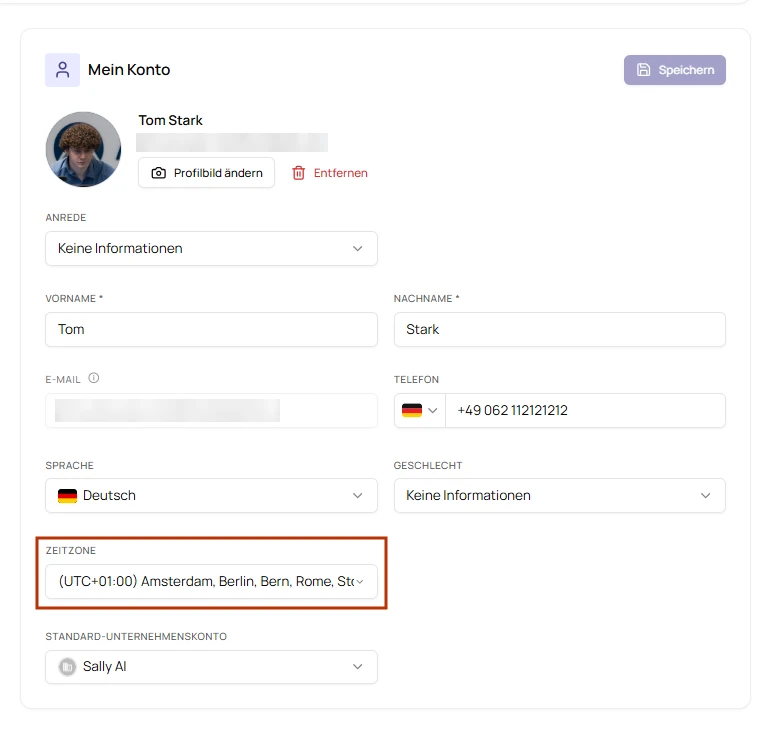This screenshot has height=730, width=769.
Task: Click the info icon beside E-Mail label
Action: [x=94, y=378]
